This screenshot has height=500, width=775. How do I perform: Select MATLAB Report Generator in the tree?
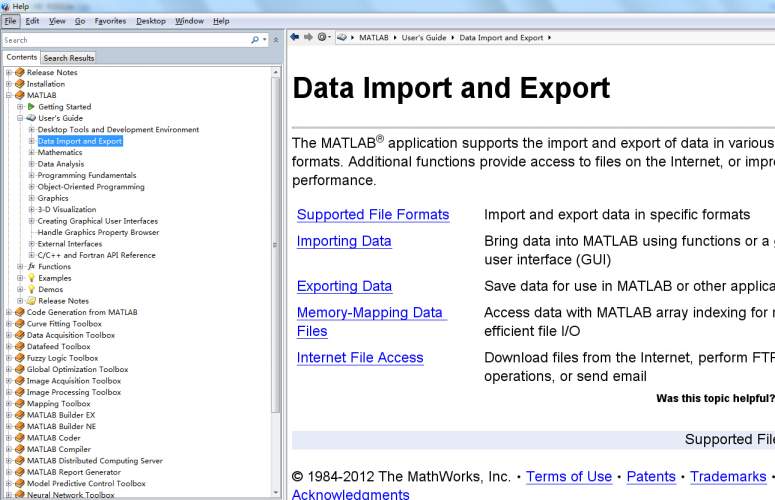tap(74, 472)
